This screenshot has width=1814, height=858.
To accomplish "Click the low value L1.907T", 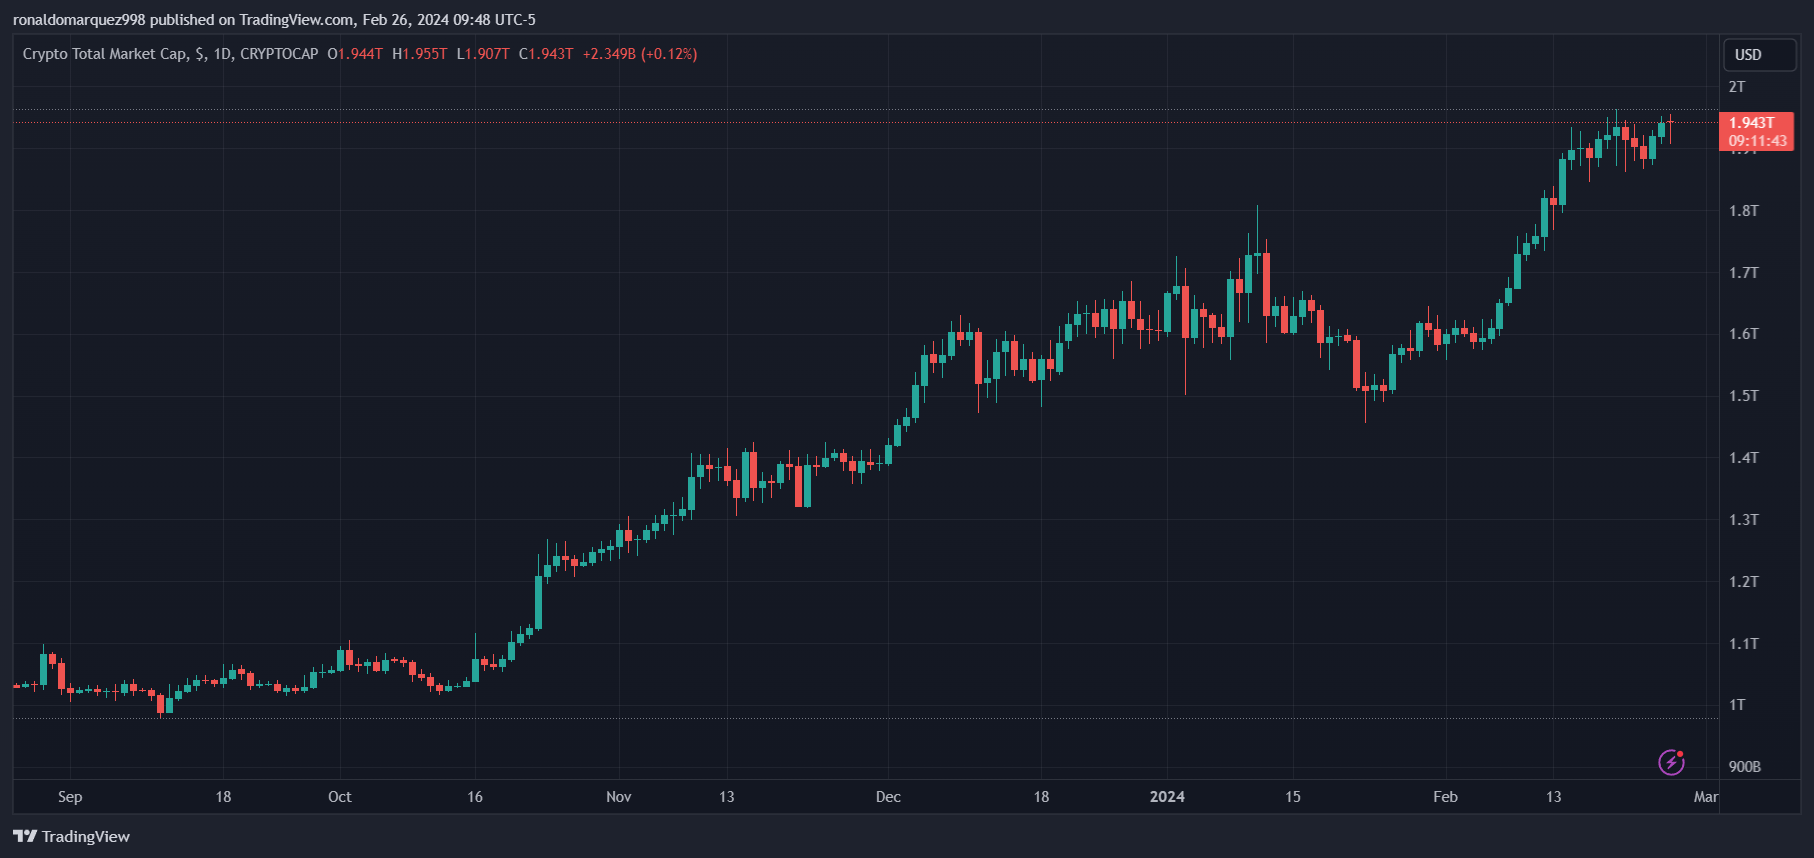I will (x=483, y=54).
